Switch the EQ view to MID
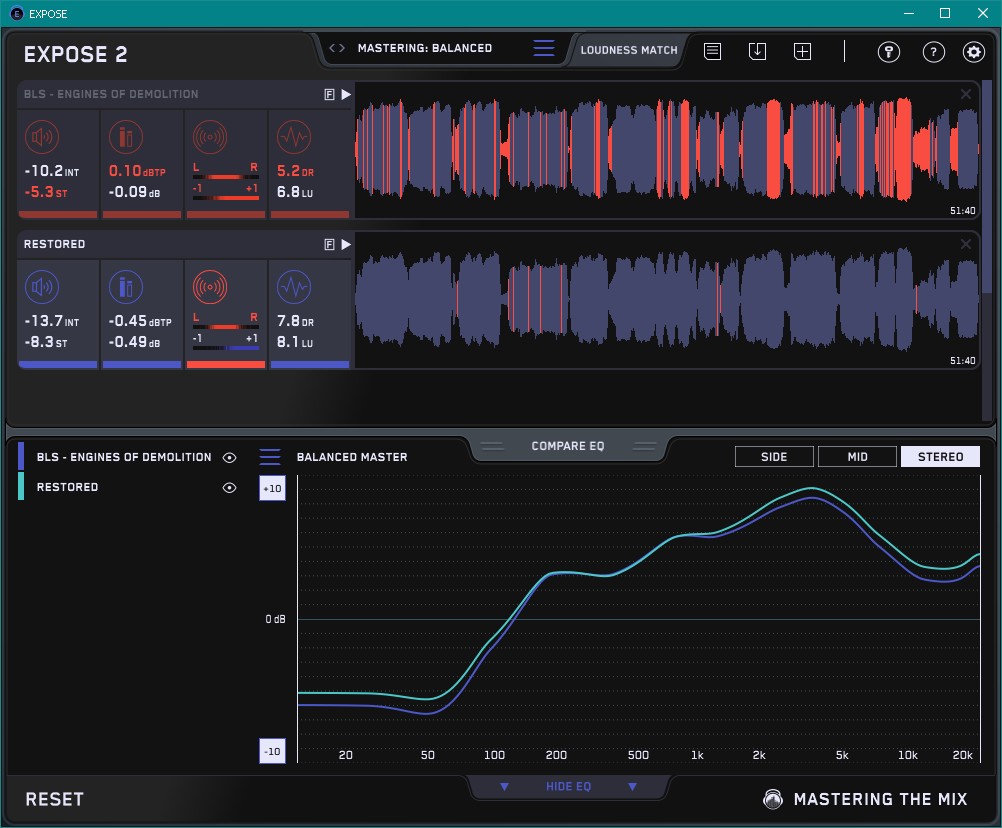The width and height of the screenshot is (1002, 828). pos(856,457)
